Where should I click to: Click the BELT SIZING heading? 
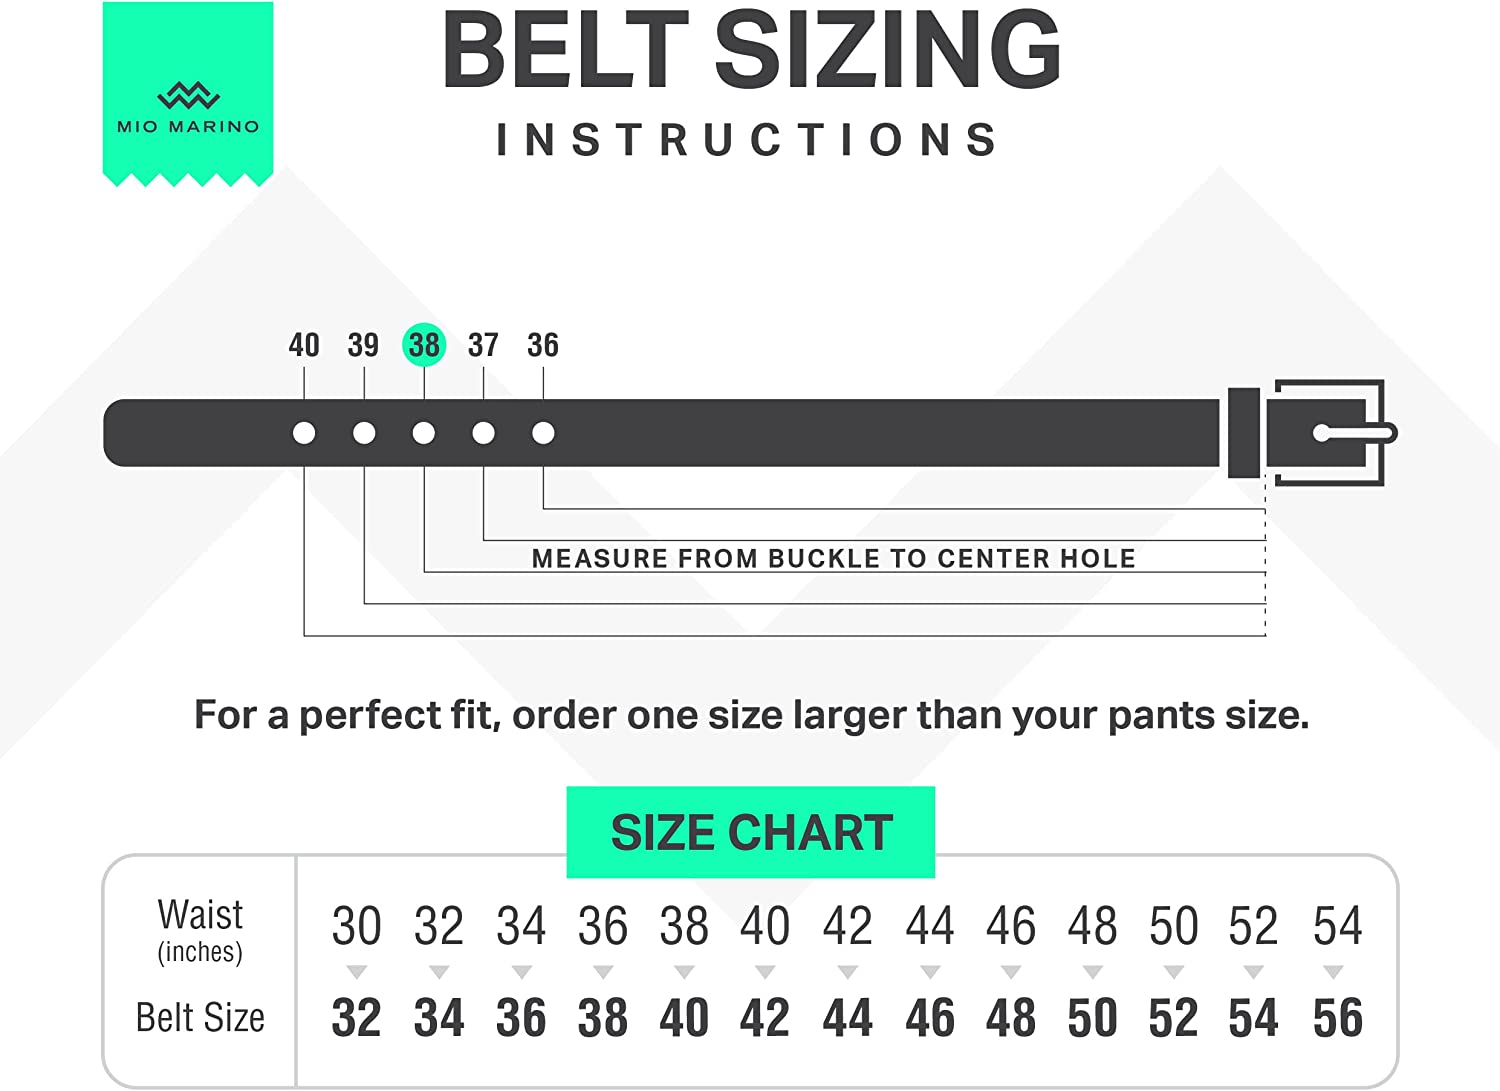(751, 50)
